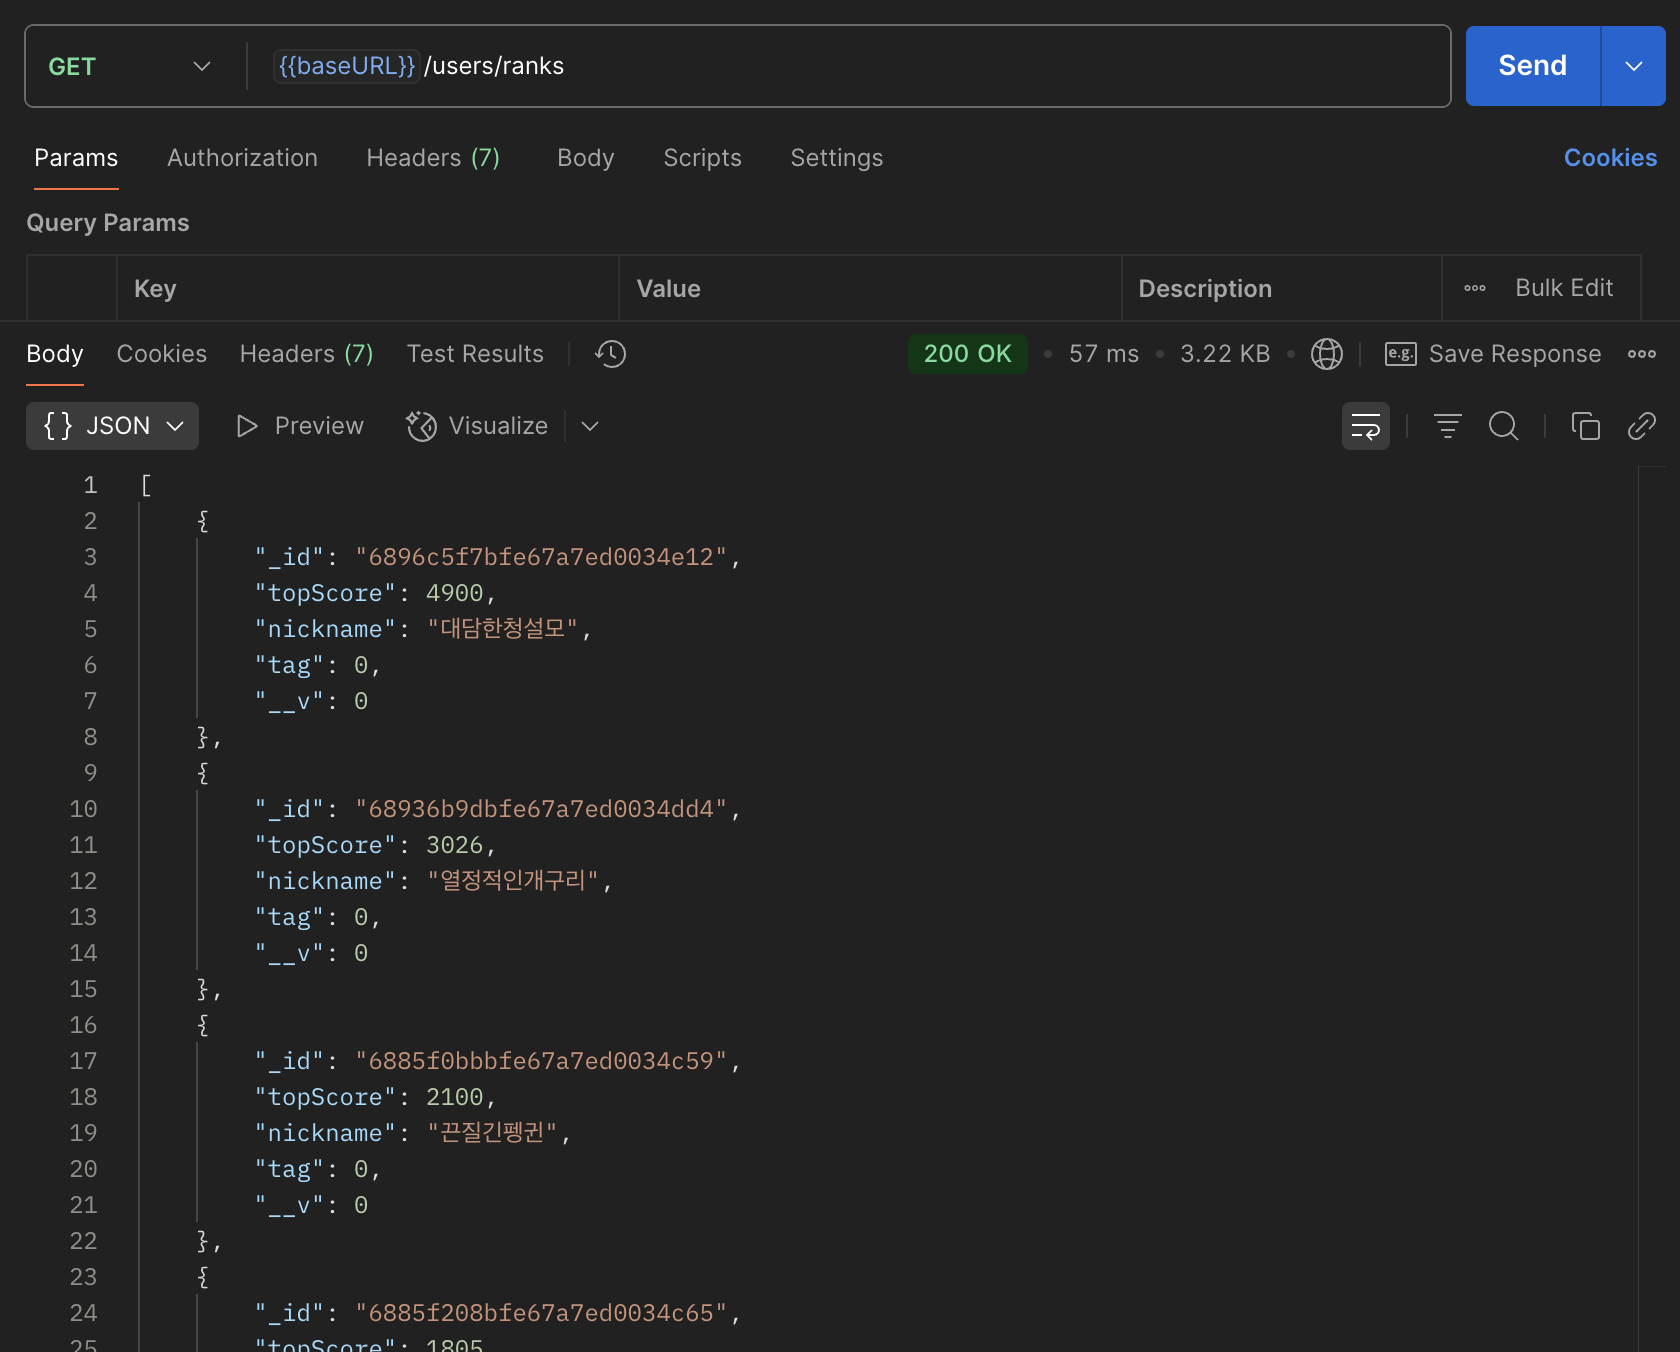Click nickname "끈질긴펭귄"
This screenshot has width=1680, height=1352.
(492, 1133)
